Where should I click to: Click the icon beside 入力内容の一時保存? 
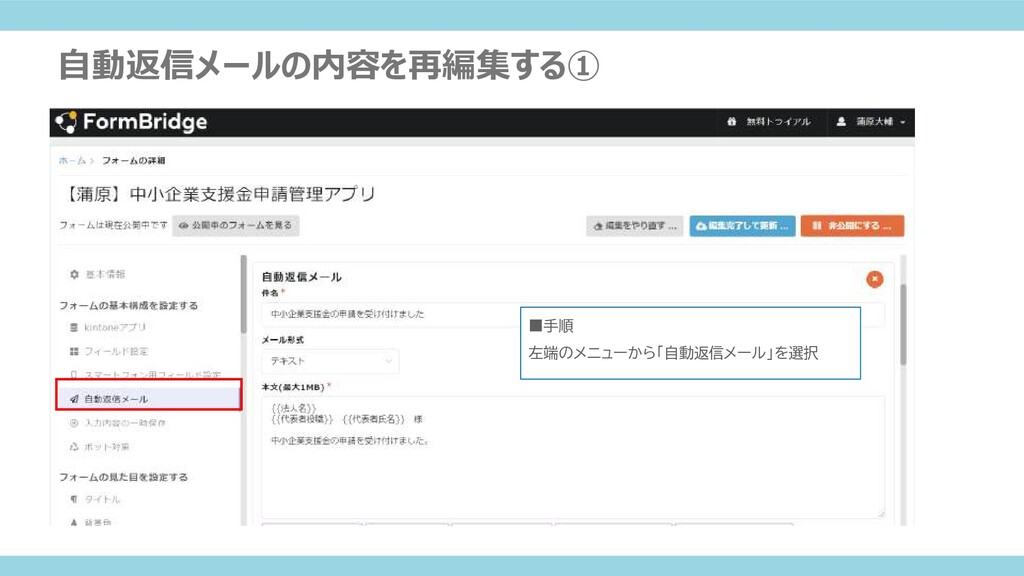pyautogui.click(x=74, y=423)
